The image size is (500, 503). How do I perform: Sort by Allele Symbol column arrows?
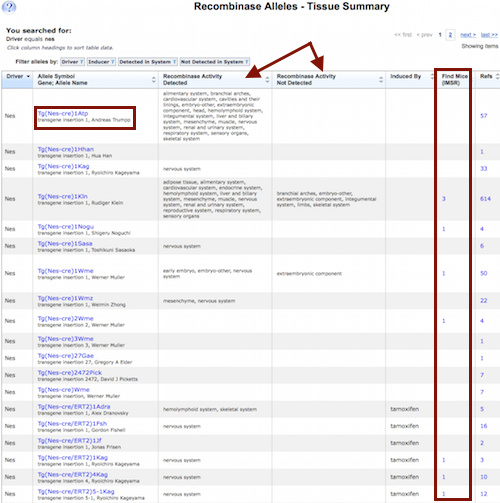pos(154,80)
